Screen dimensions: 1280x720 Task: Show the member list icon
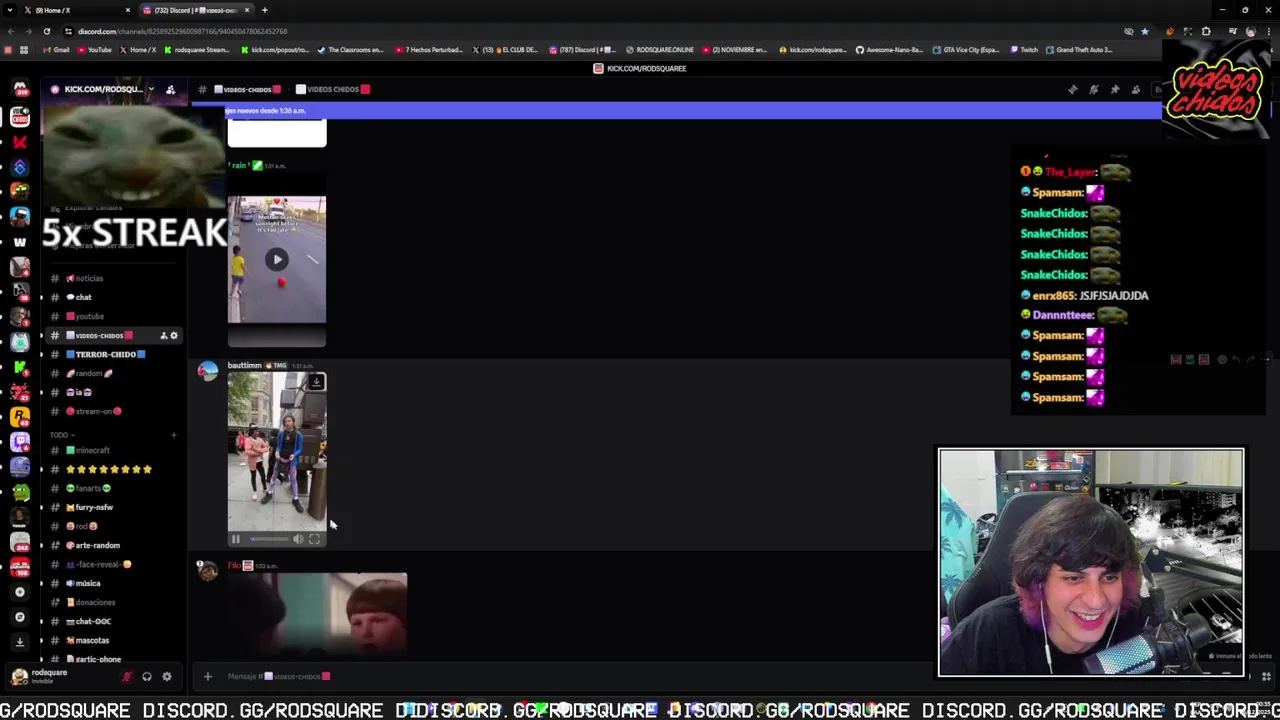click(1135, 89)
